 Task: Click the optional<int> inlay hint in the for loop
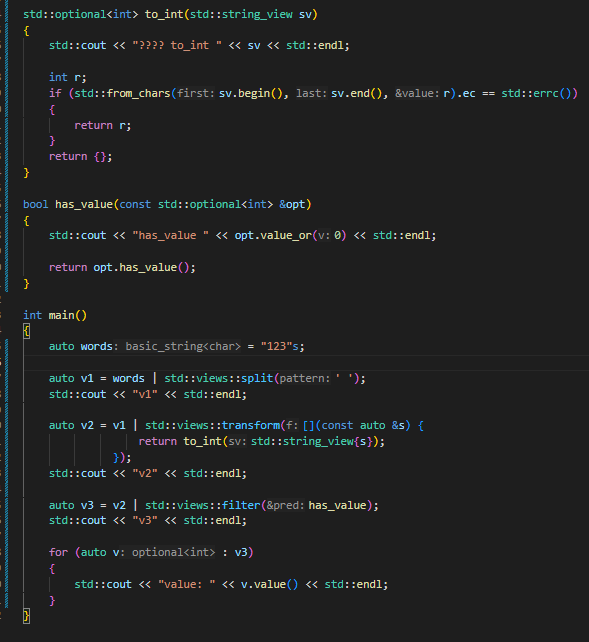point(173,553)
